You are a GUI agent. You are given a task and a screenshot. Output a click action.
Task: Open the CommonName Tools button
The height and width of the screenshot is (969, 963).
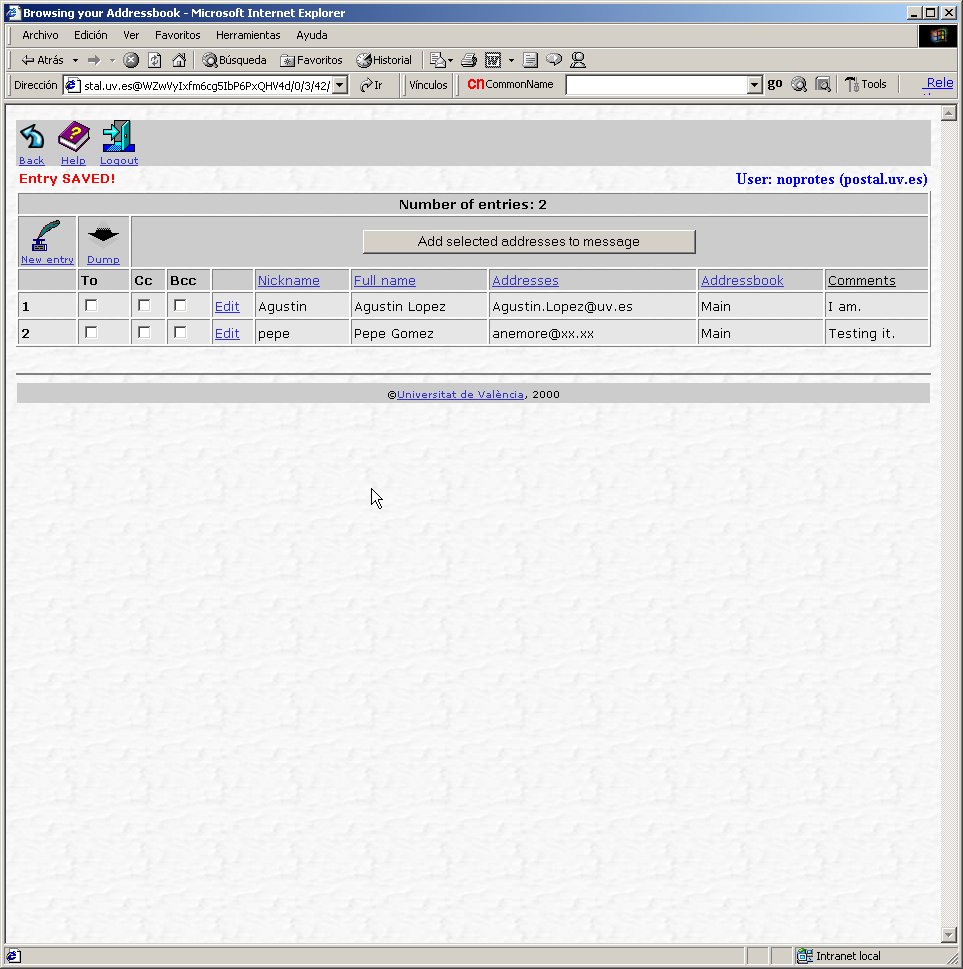point(865,84)
